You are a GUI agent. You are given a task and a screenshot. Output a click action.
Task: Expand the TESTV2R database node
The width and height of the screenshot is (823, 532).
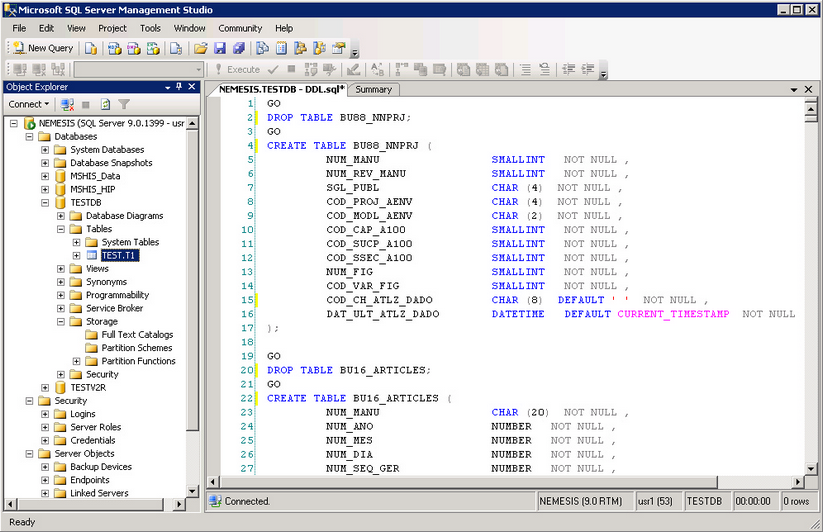click(45, 388)
